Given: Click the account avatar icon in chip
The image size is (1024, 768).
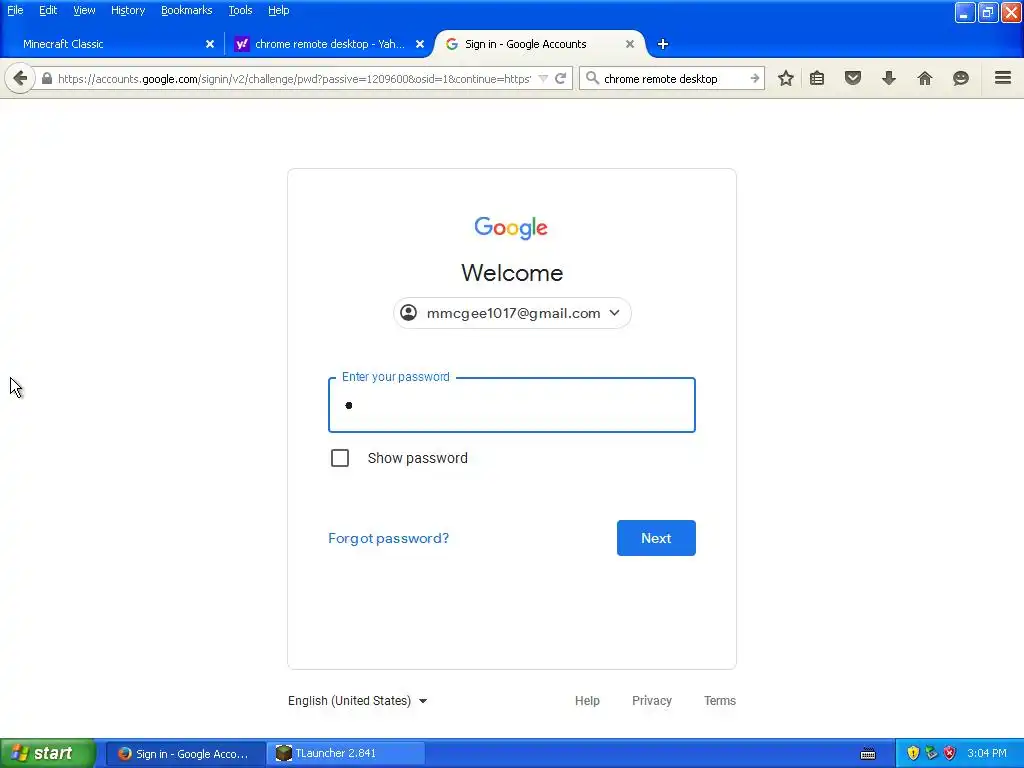Looking at the screenshot, I should tap(409, 313).
